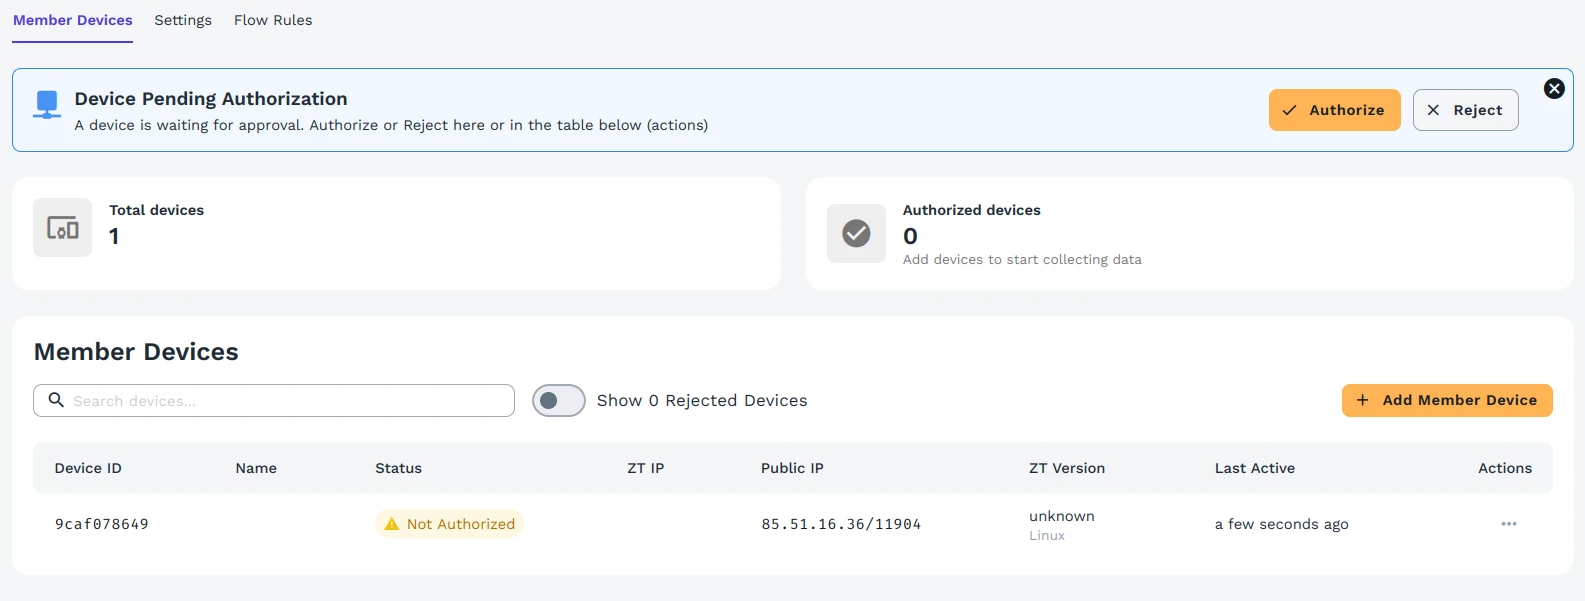Screen dimensions: 1585x601
Task: Open the three-dot actions menu for 9caf078649
Action: click(x=1509, y=524)
